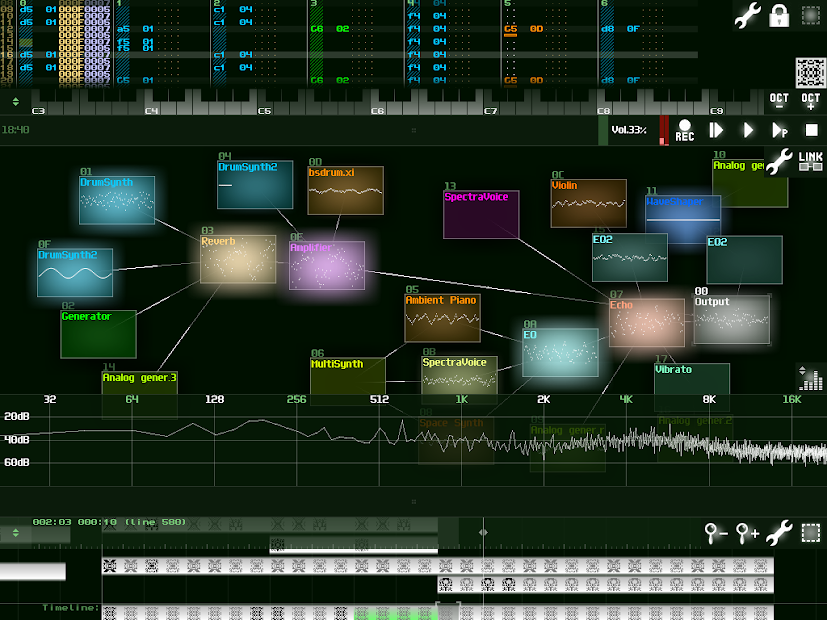This screenshot has height=620, width=827.
Task: Open the module view wrench menu
Action: 779,161
